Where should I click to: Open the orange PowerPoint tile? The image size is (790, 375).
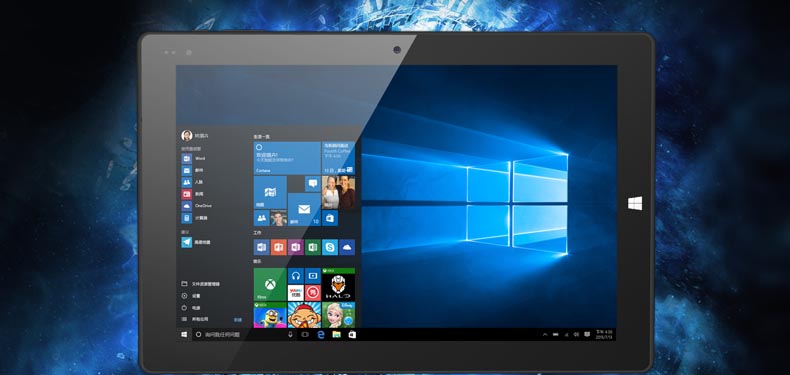click(x=279, y=247)
